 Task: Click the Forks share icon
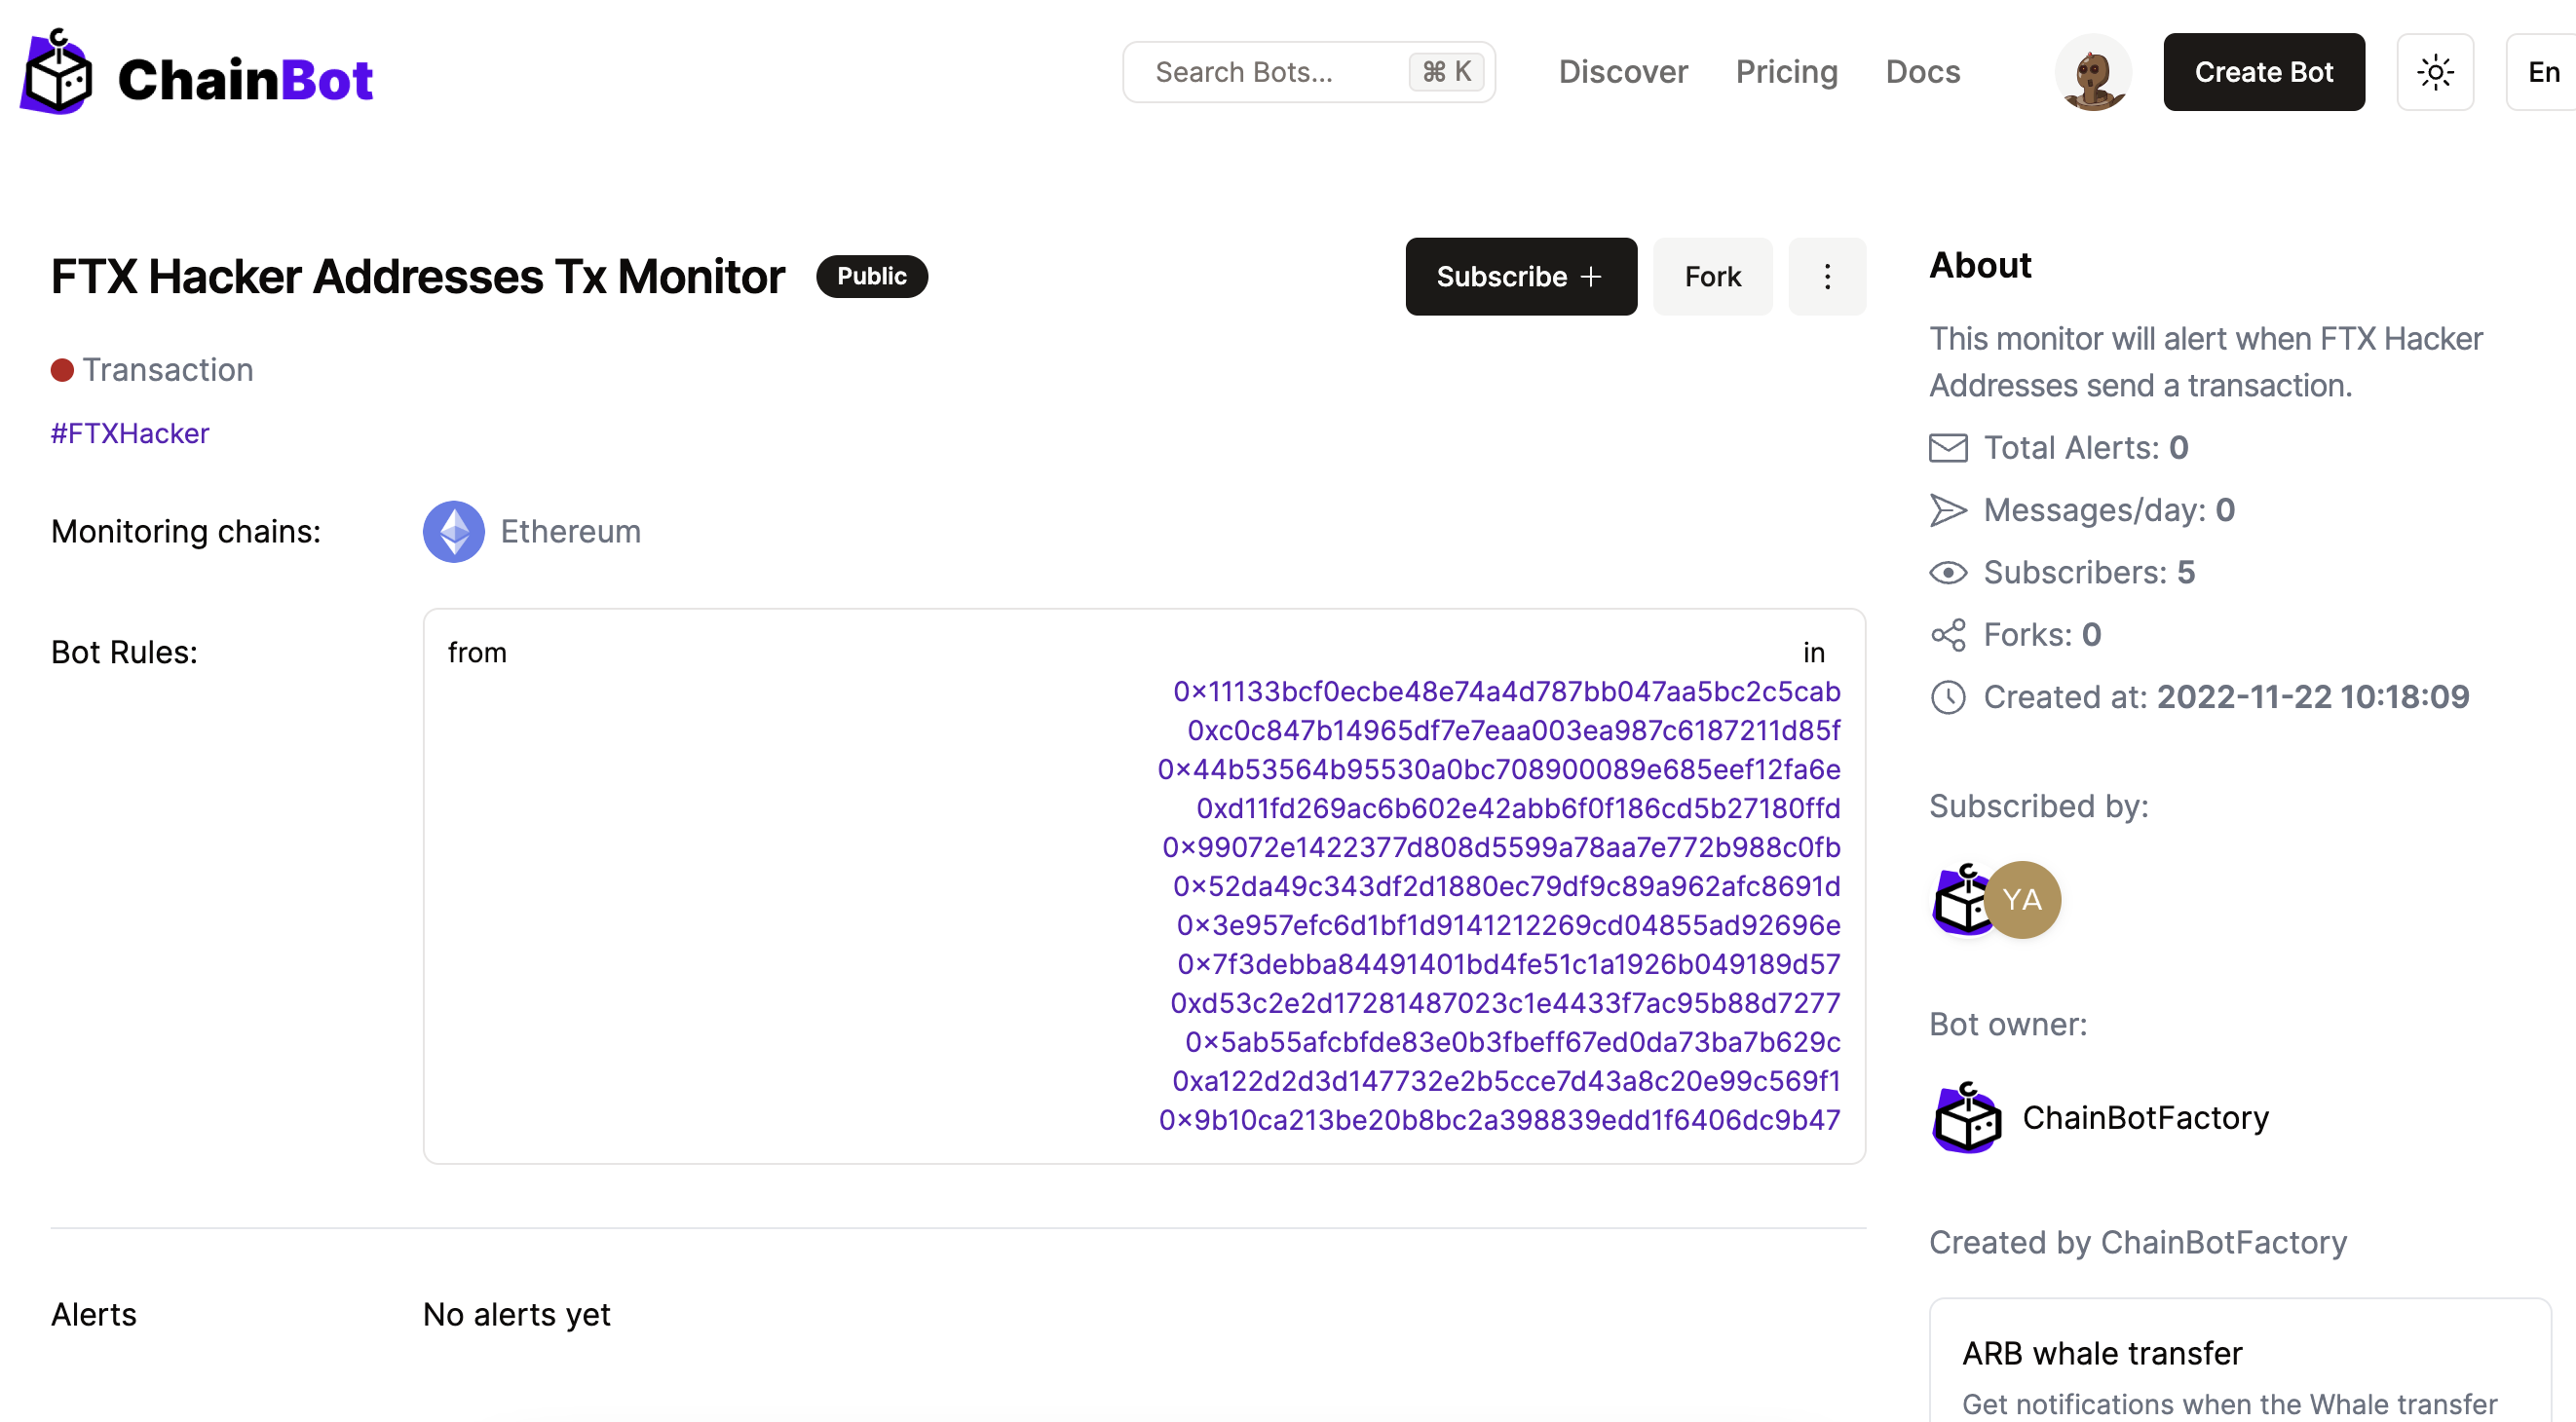point(1947,635)
